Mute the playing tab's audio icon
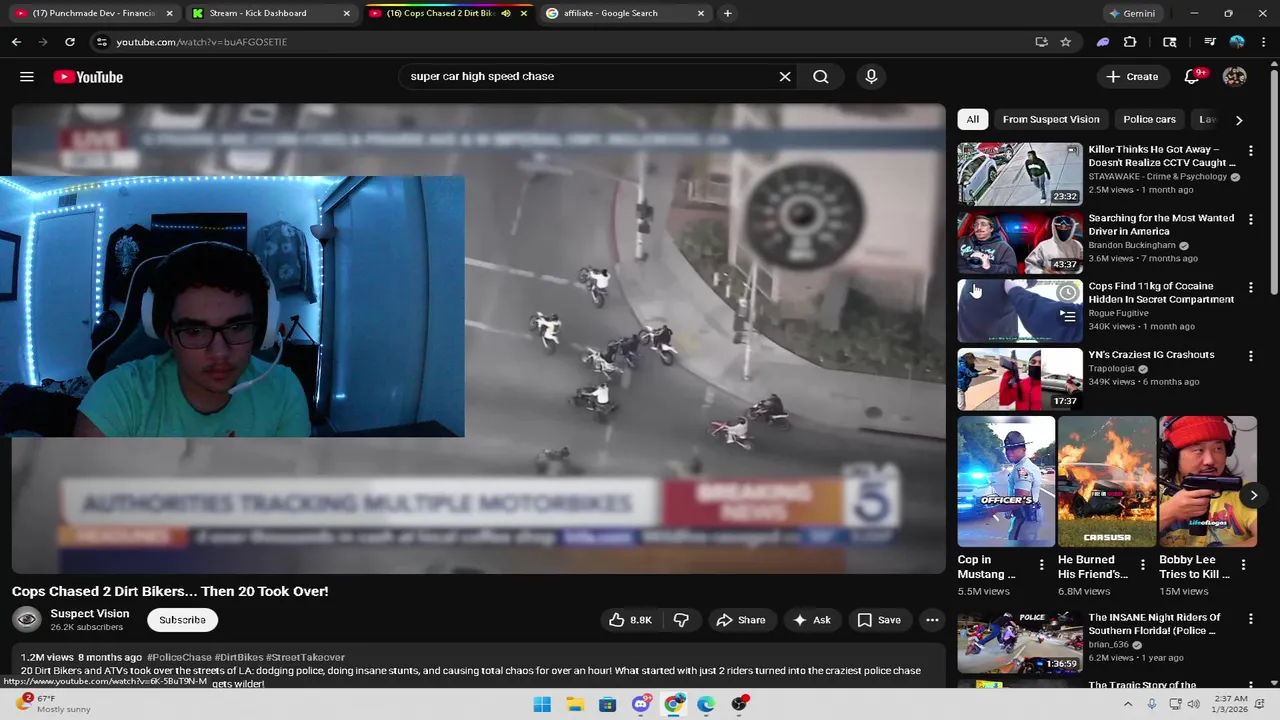The height and width of the screenshot is (720, 1280). pyautogui.click(x=506, y=13)
